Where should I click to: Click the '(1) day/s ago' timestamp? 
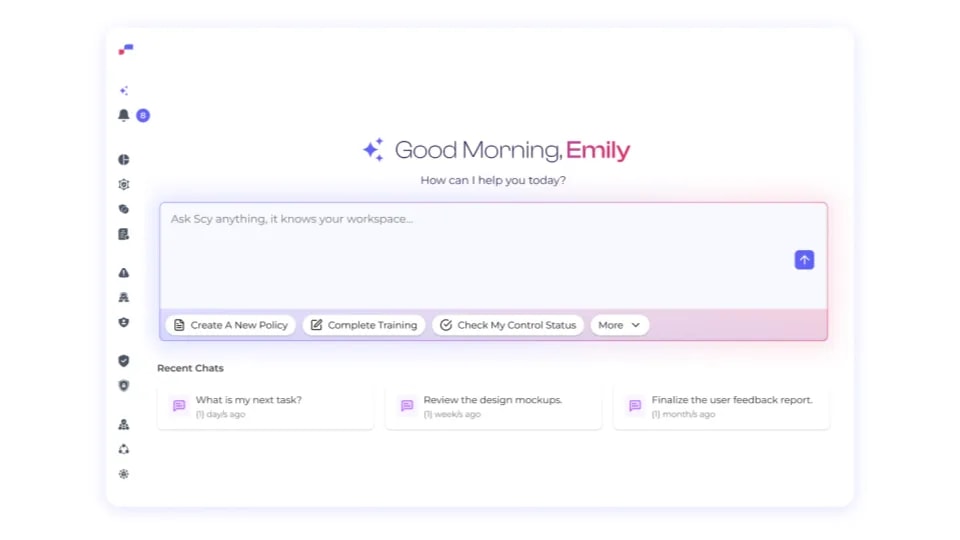point(220,414)
